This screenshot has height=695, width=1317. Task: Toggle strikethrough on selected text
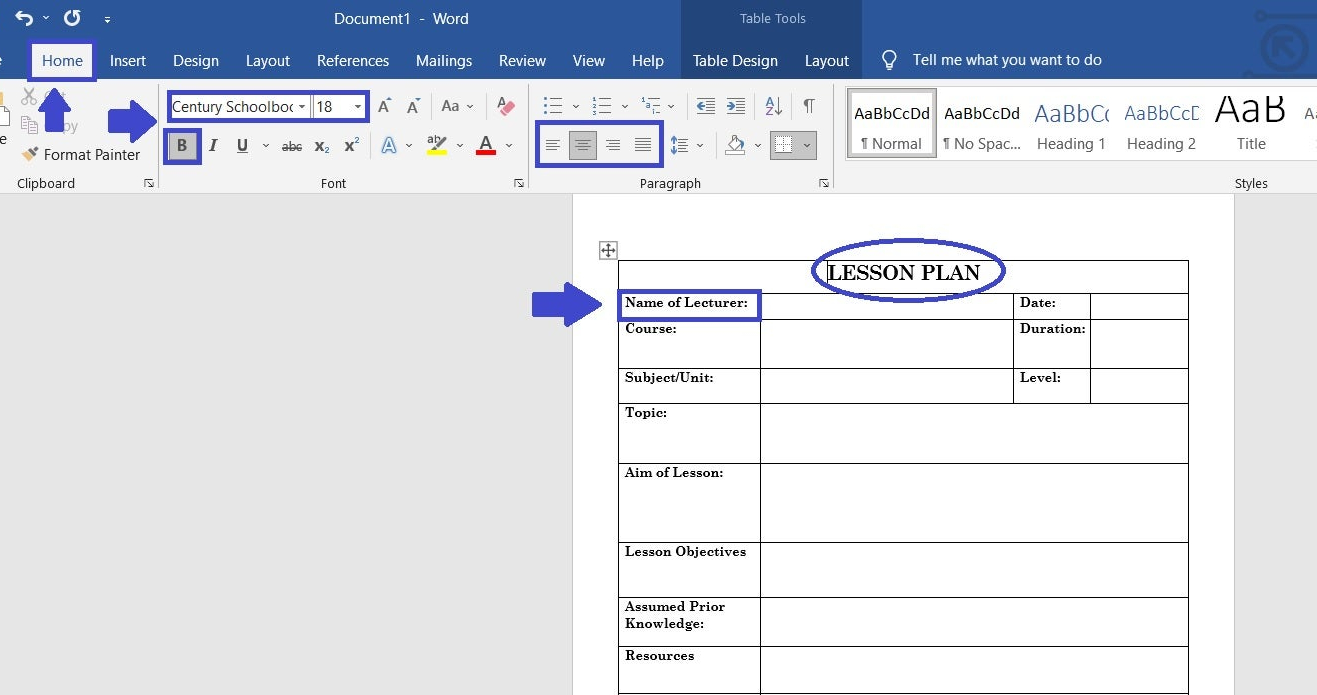(291, 145)
